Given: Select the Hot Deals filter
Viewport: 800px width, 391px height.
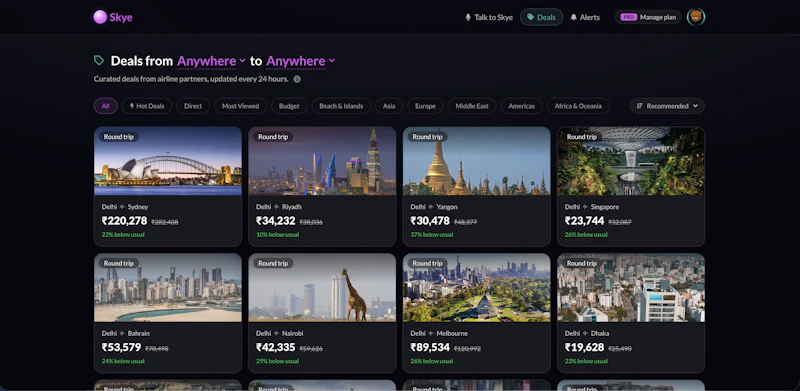Looking at the screenshot, I should click(x=147, y=106).
